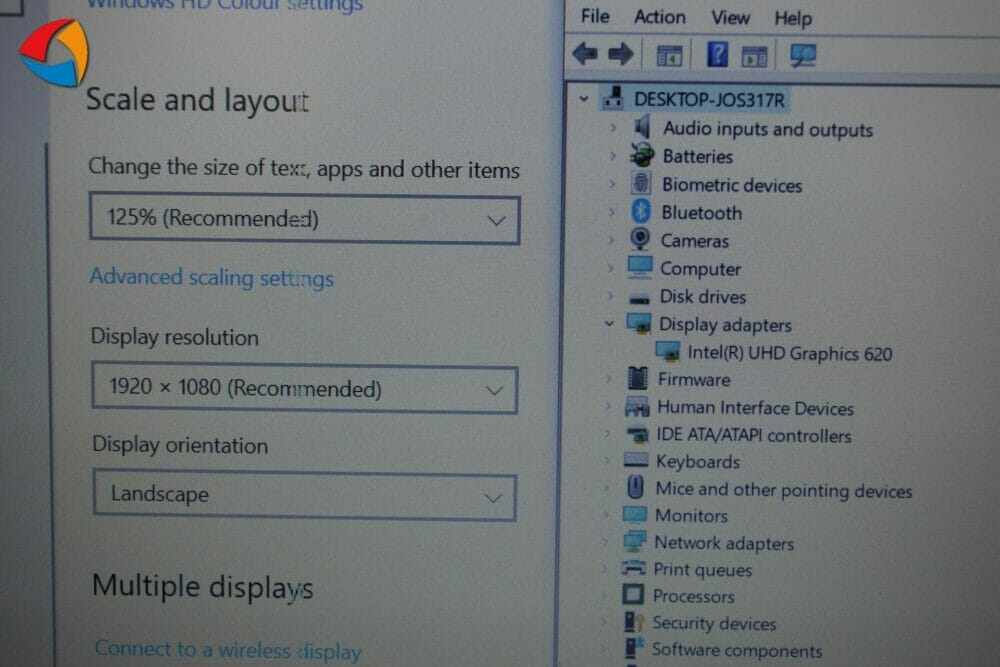Click the DESKTOP-JOS317R computer icon

point(614,98)
